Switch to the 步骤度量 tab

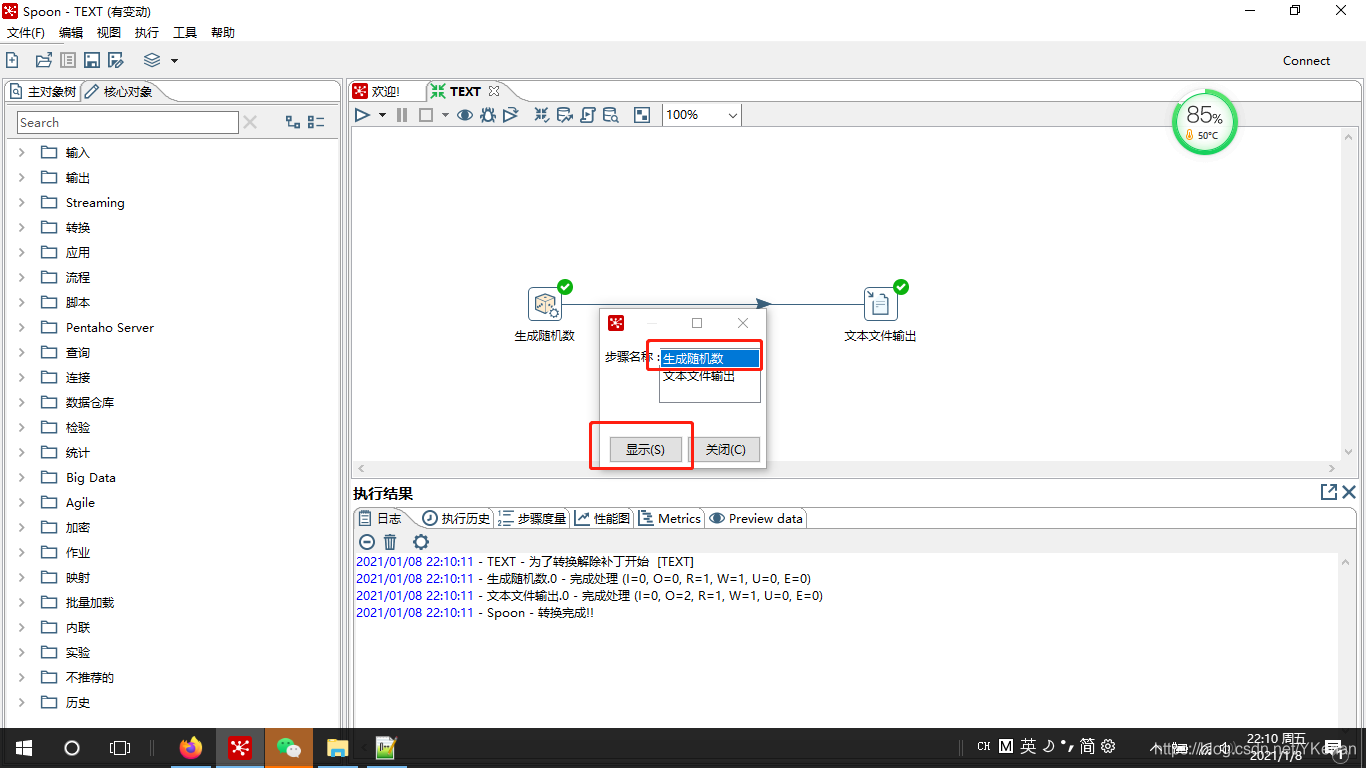pyautogui.click(x=532, y=518)
